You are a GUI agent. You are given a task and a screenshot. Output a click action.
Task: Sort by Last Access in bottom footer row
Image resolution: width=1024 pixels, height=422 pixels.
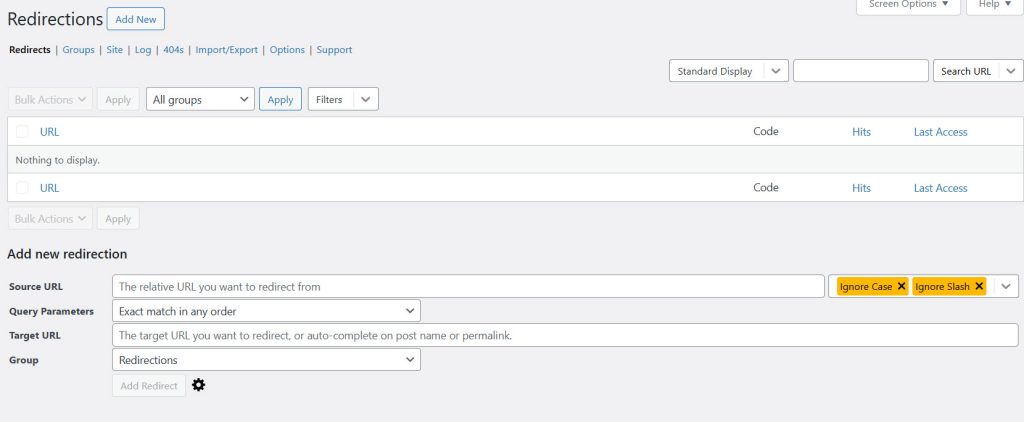(940, 187)
